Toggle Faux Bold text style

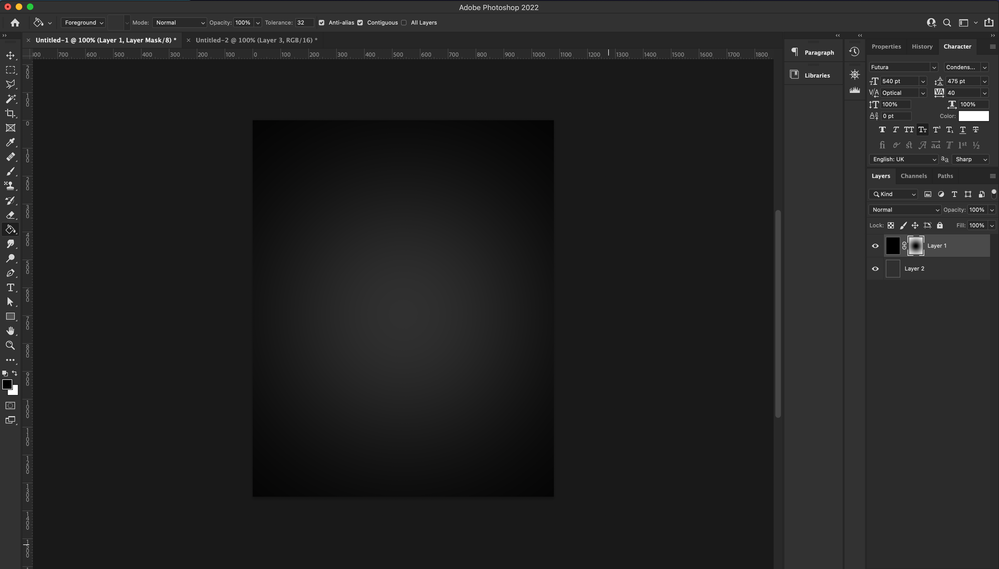point(882,129)
